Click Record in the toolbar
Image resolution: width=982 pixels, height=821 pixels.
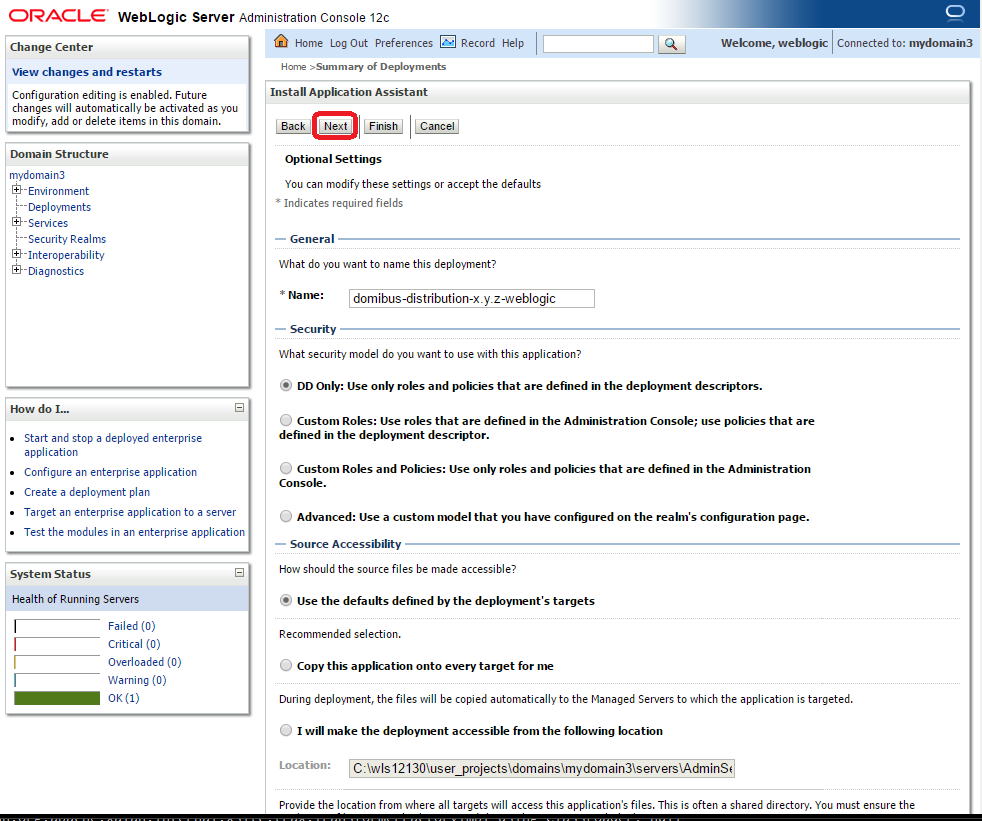[x=478, y=43]
